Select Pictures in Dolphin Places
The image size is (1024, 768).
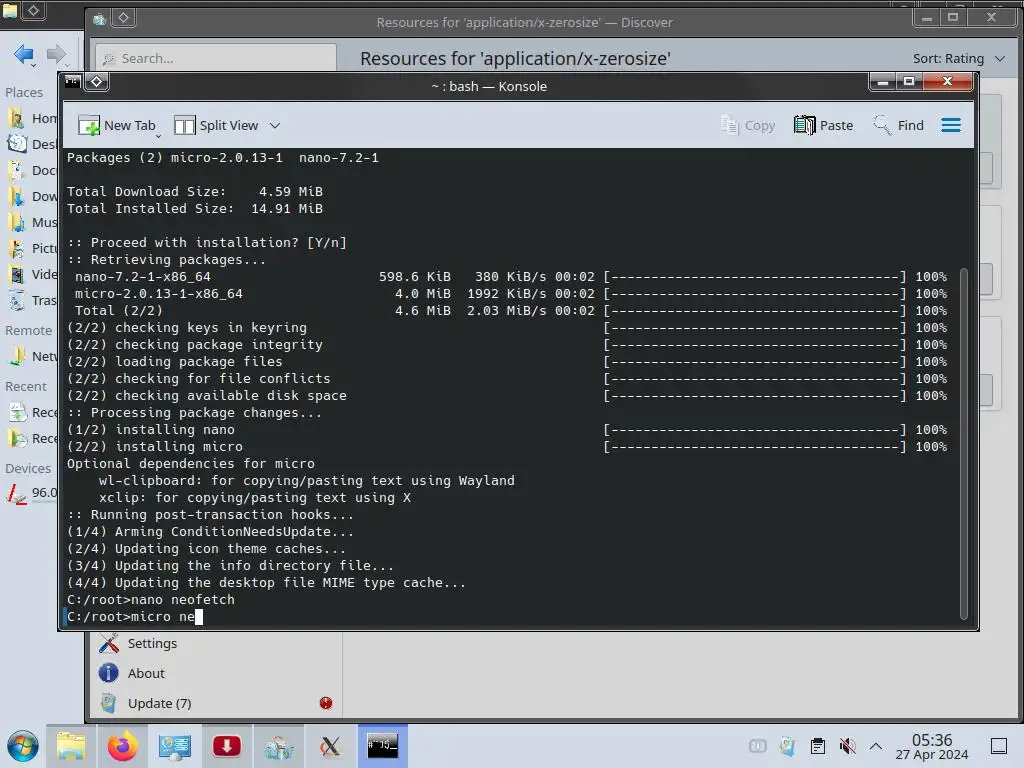30,248
